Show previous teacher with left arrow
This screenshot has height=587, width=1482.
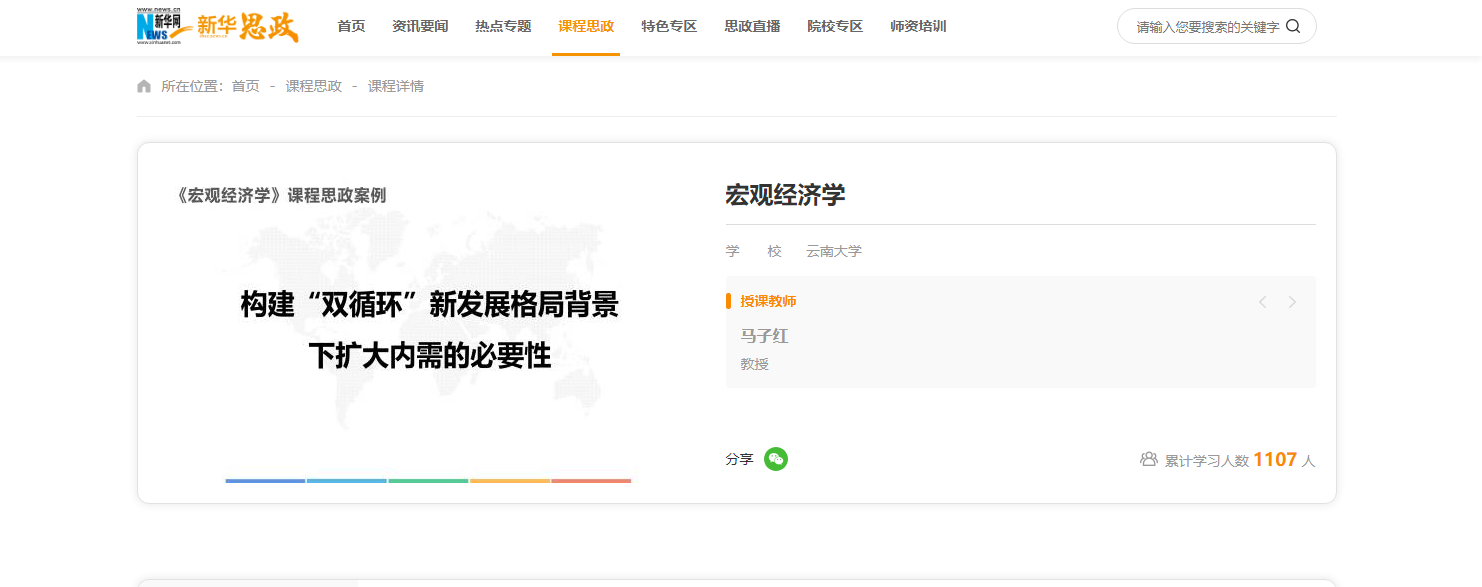(x=1262, y=302)
